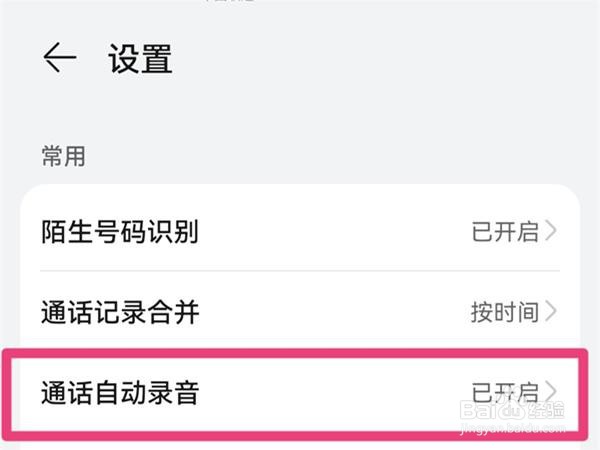Expand chevron next to 陌生号码识别

click(x=551, y=232)
